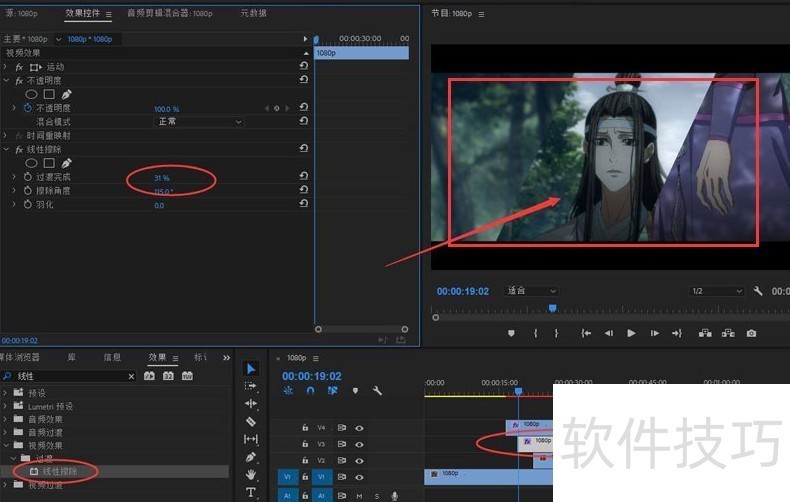Open the 适合 zoom level dropdown
This screenshot has width=790, height=502.
[531, 291]
